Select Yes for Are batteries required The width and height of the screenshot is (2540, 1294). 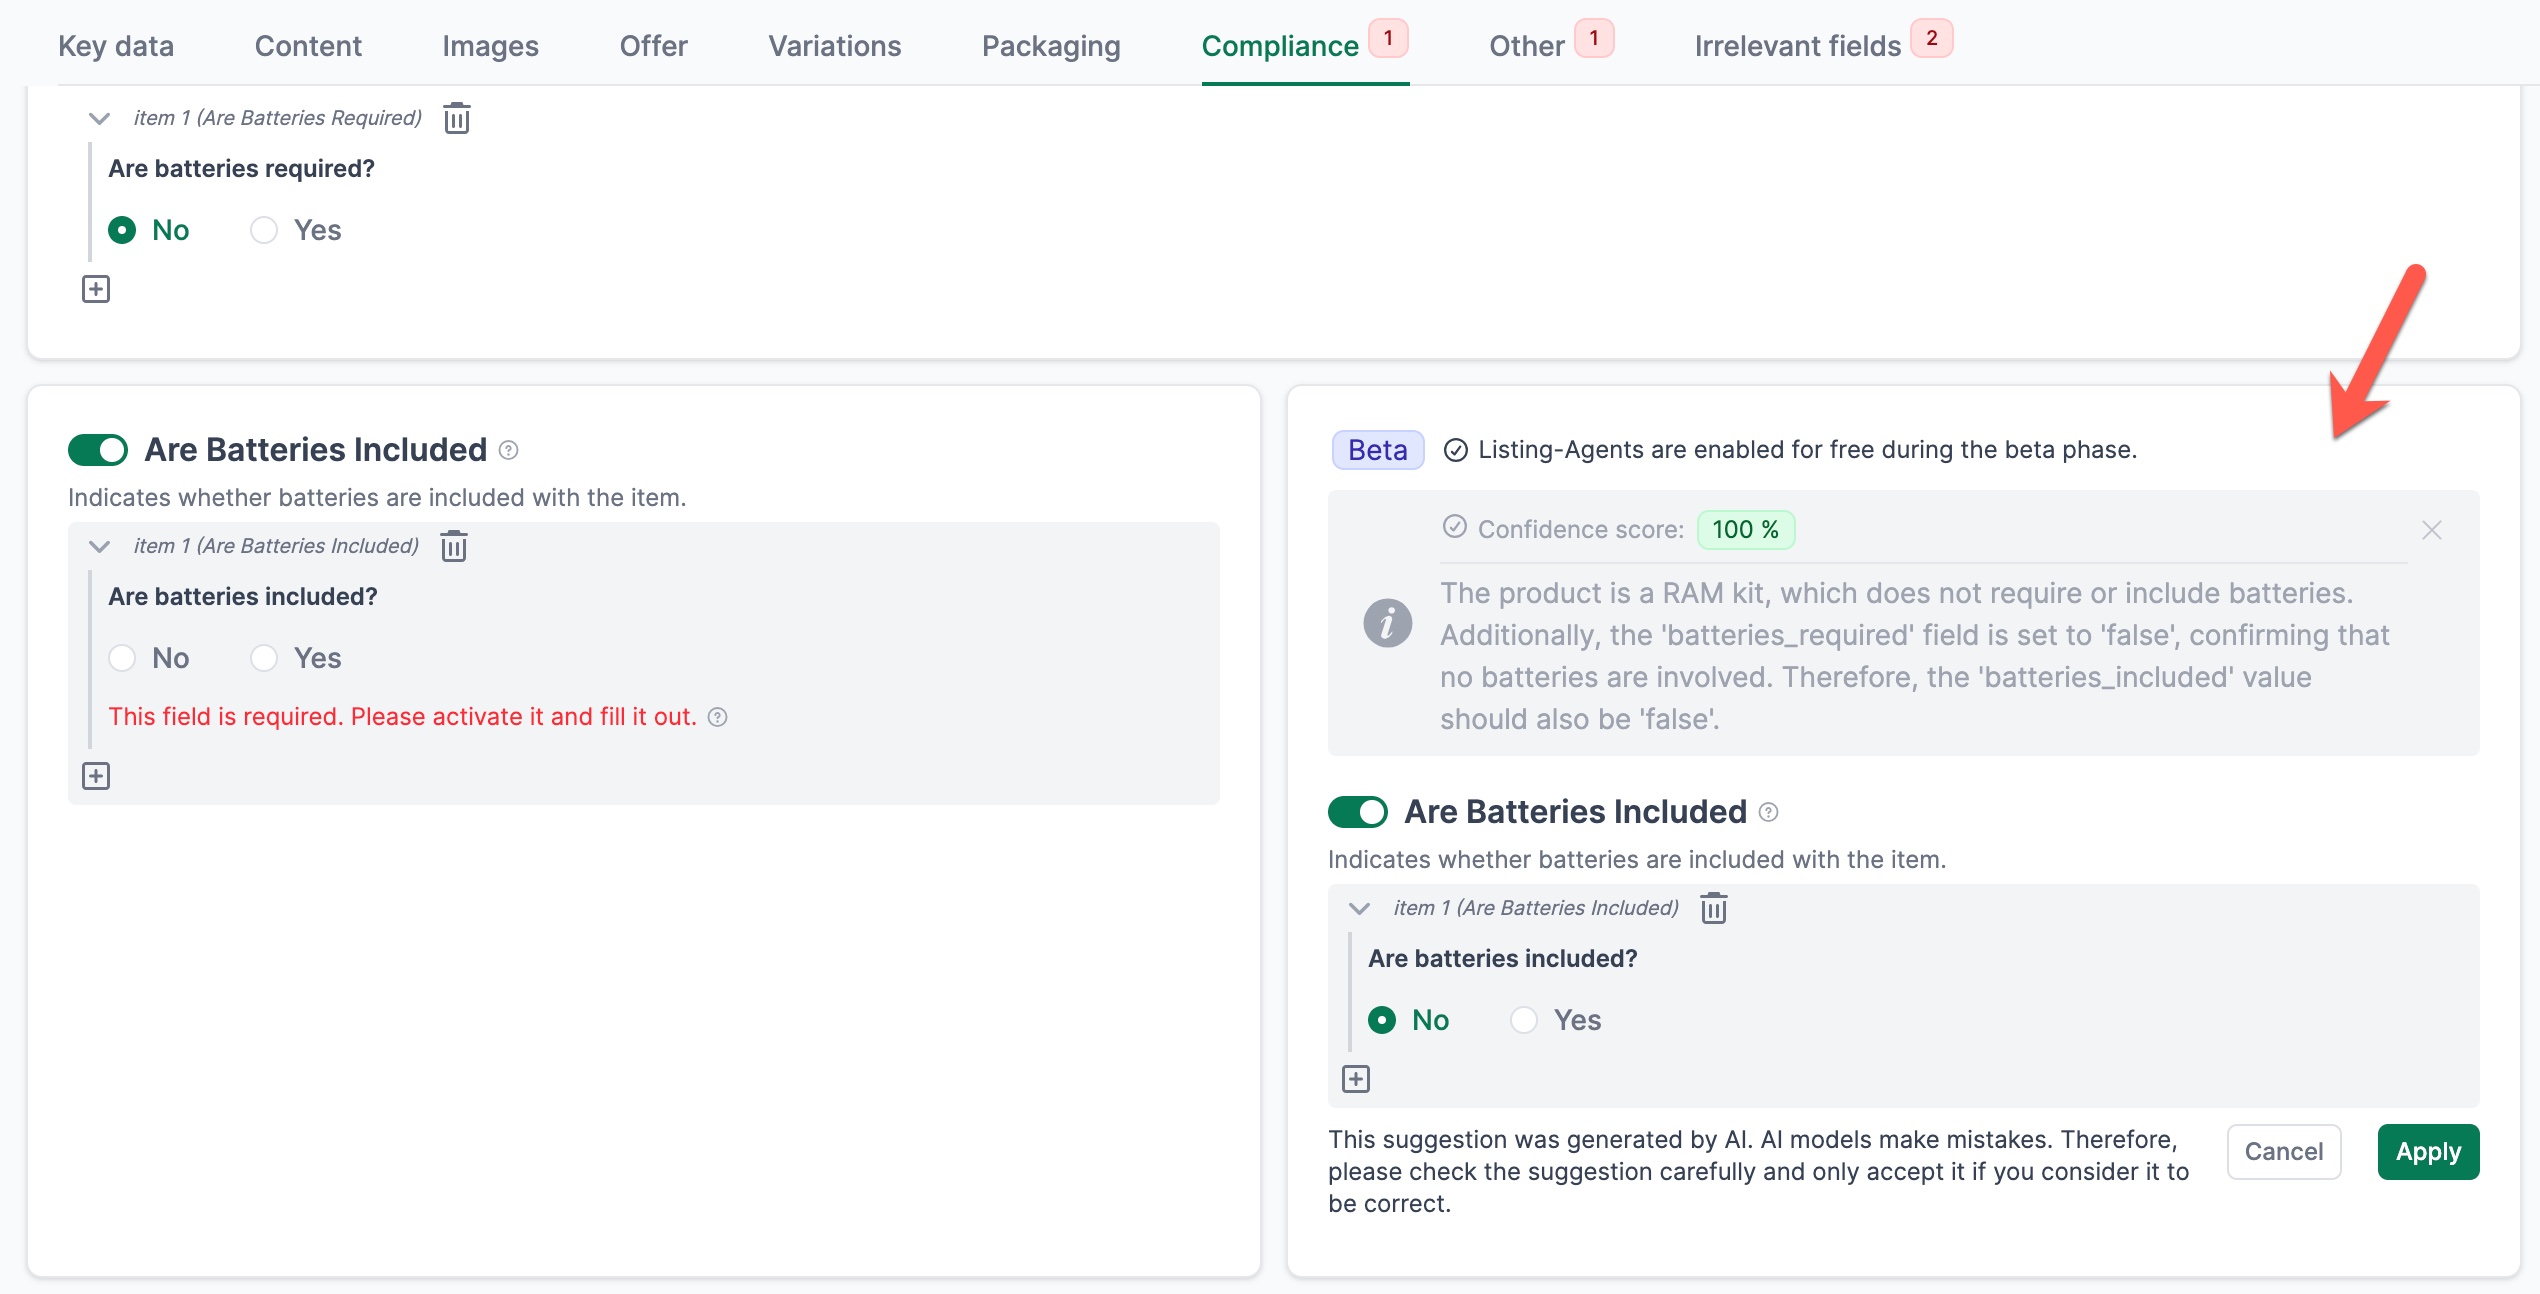coord(264,230)
